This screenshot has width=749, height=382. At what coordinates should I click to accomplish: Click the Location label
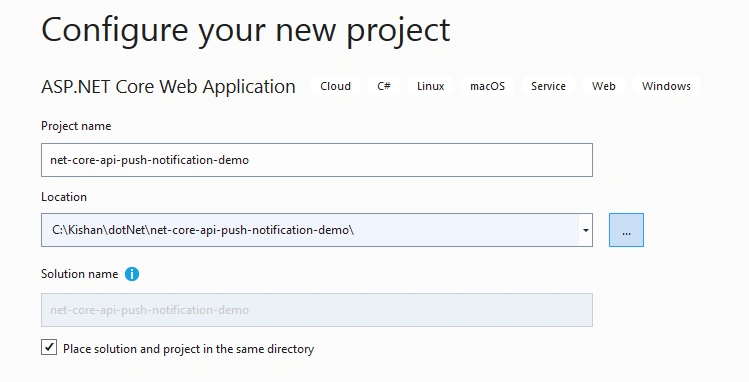click(64, 197)
